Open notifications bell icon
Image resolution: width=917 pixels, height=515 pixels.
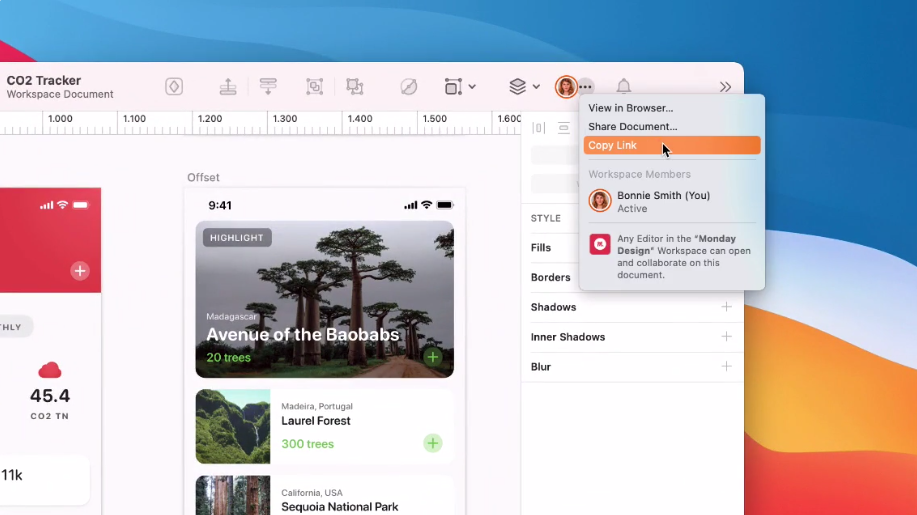coord(623,87)
